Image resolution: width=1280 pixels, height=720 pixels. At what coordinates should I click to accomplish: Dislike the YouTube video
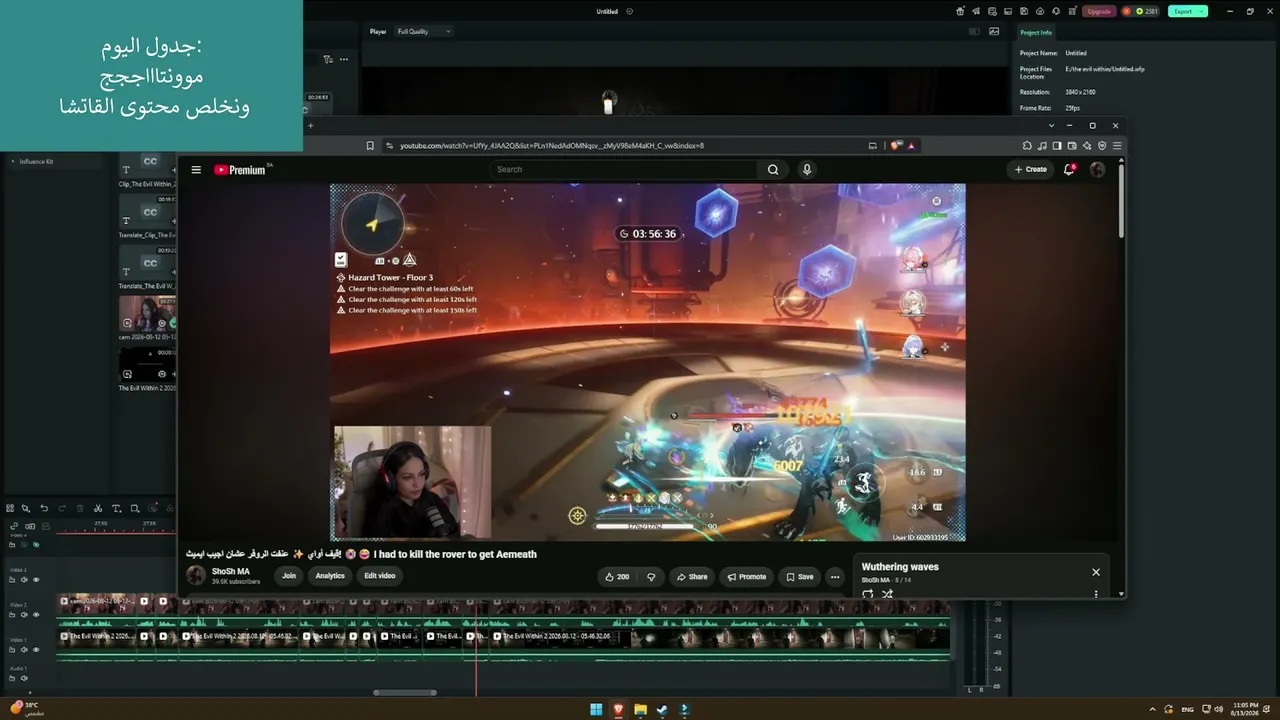(x=651, y=577)
